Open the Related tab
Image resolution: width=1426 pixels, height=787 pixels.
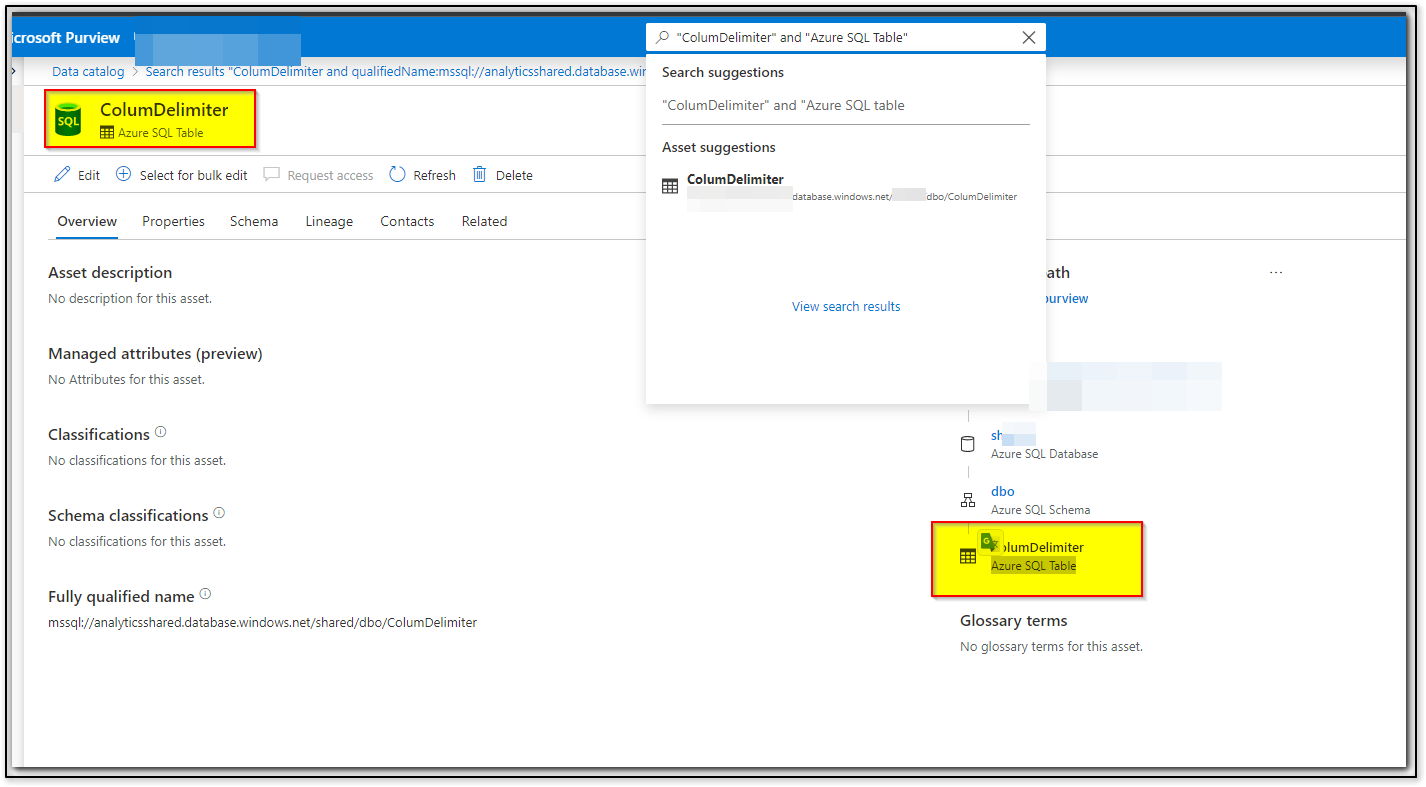pyautogui.click(x=484, y=221)
